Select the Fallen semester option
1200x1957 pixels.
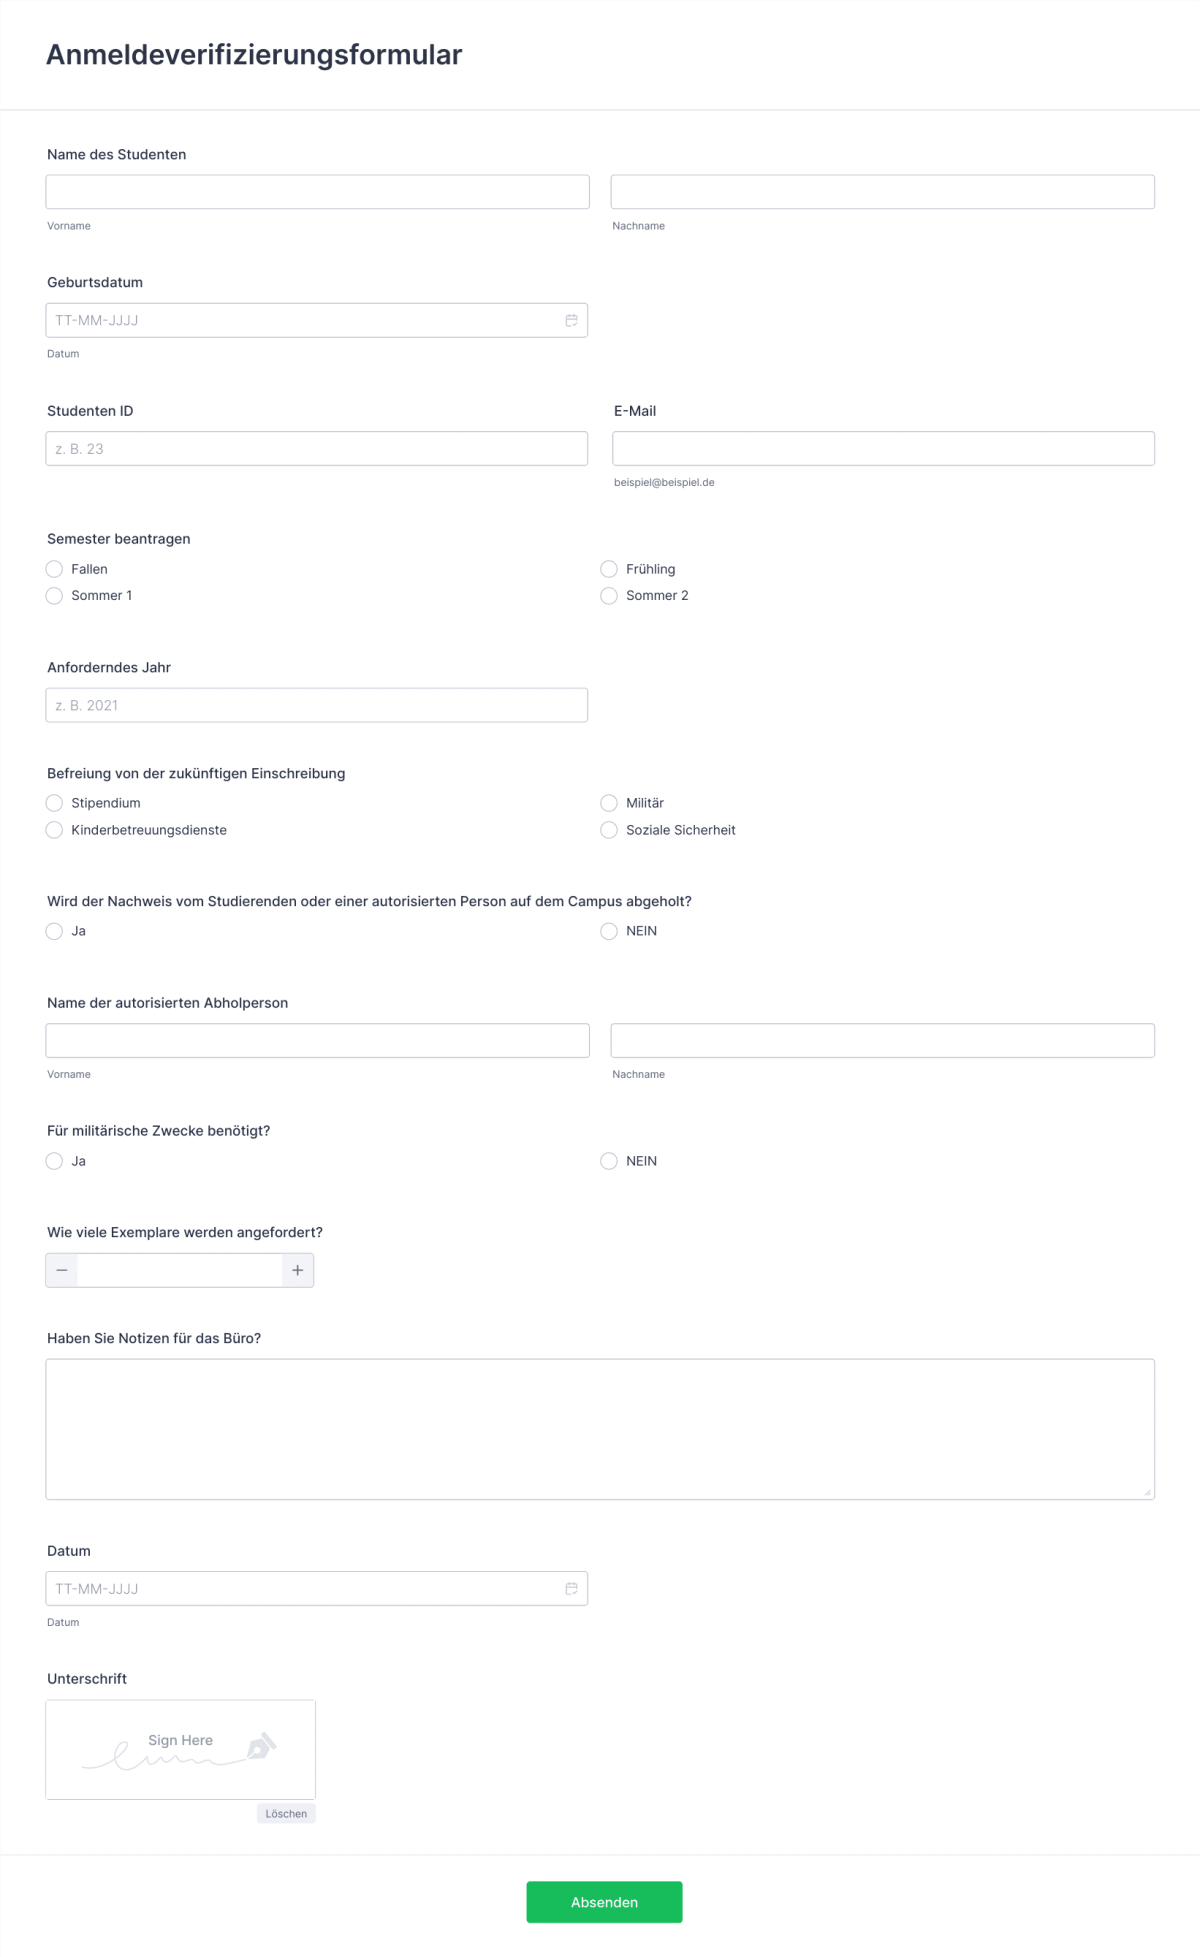point(54,568)
